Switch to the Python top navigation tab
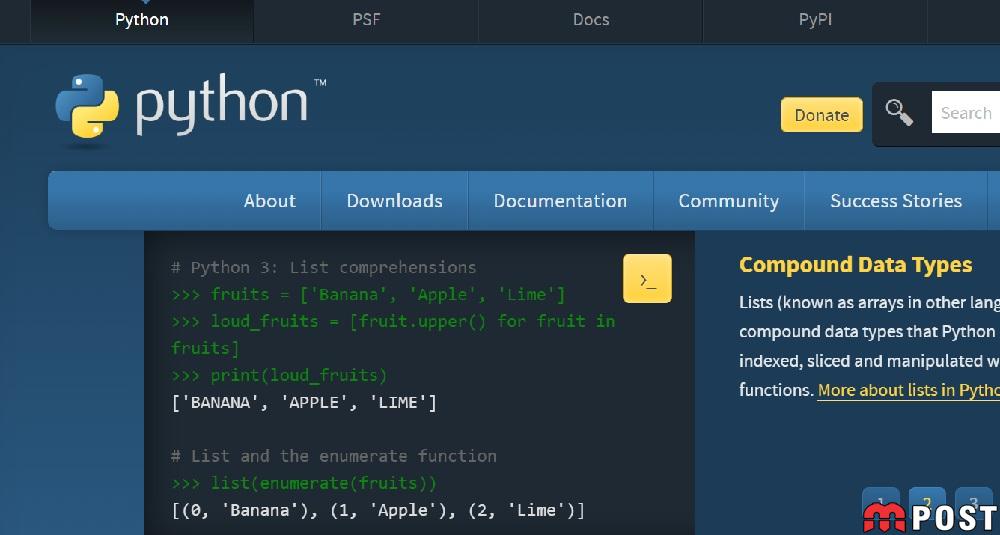 142,20
